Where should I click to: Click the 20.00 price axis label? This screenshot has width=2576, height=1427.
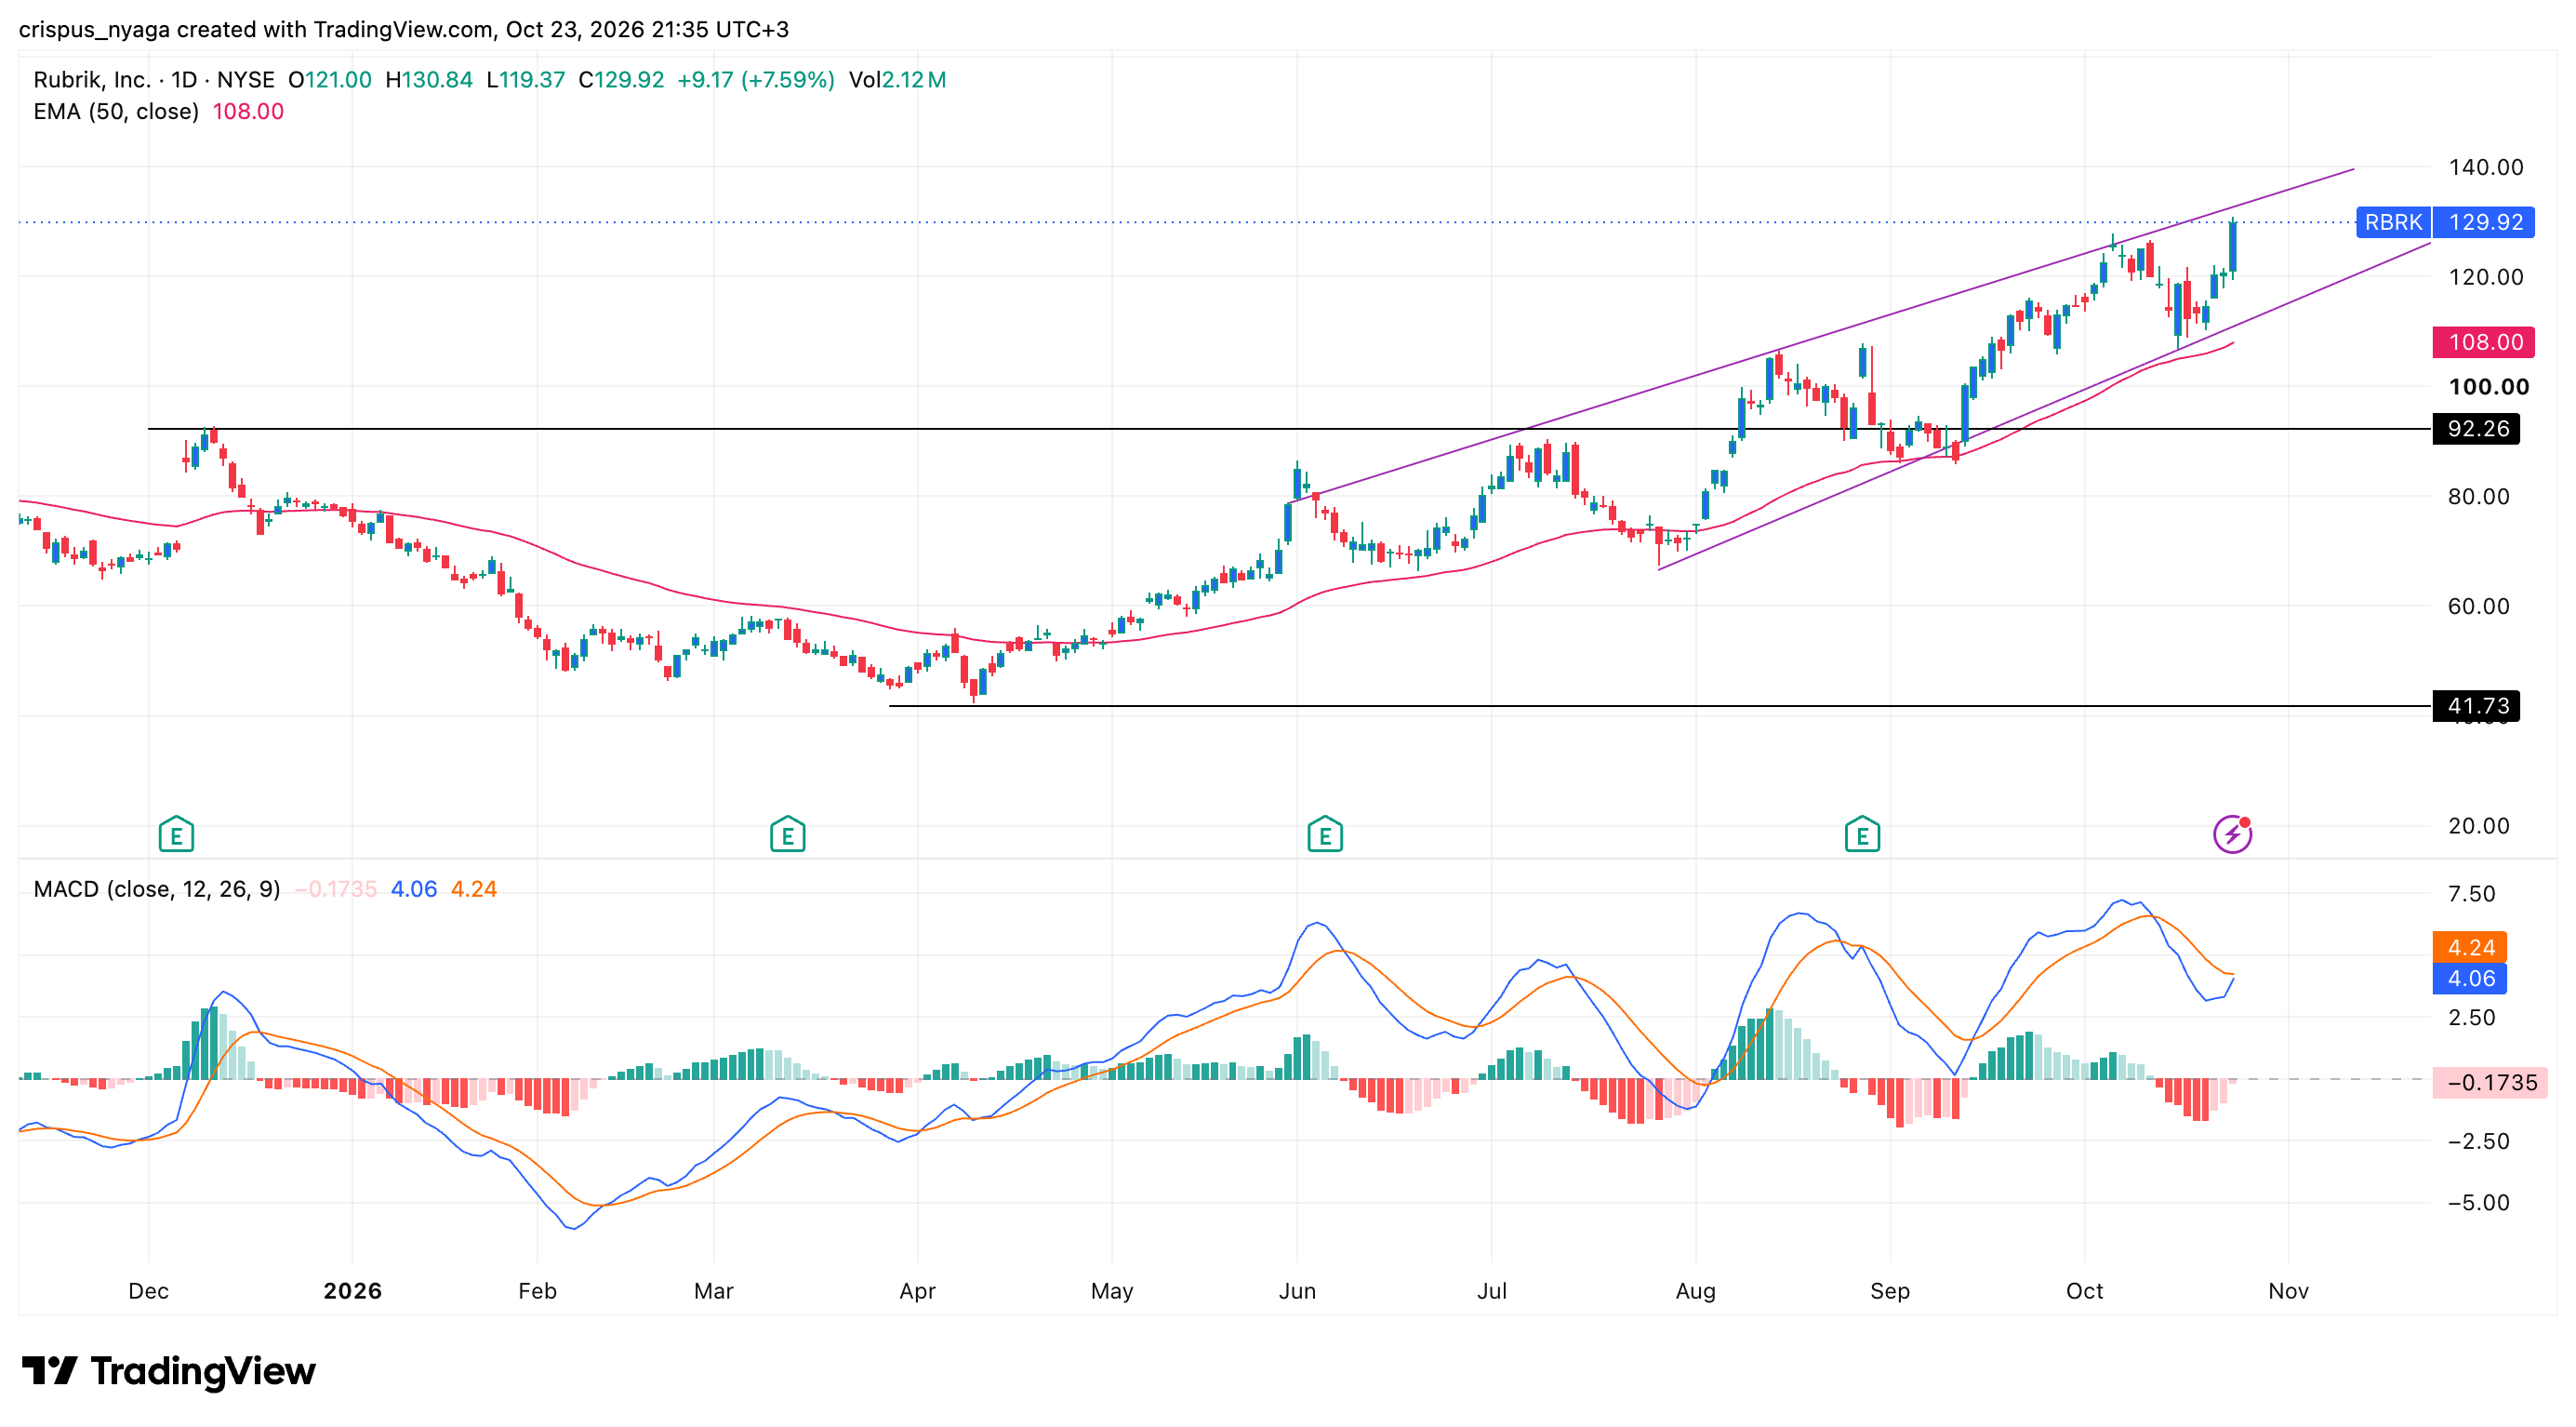2478,826
